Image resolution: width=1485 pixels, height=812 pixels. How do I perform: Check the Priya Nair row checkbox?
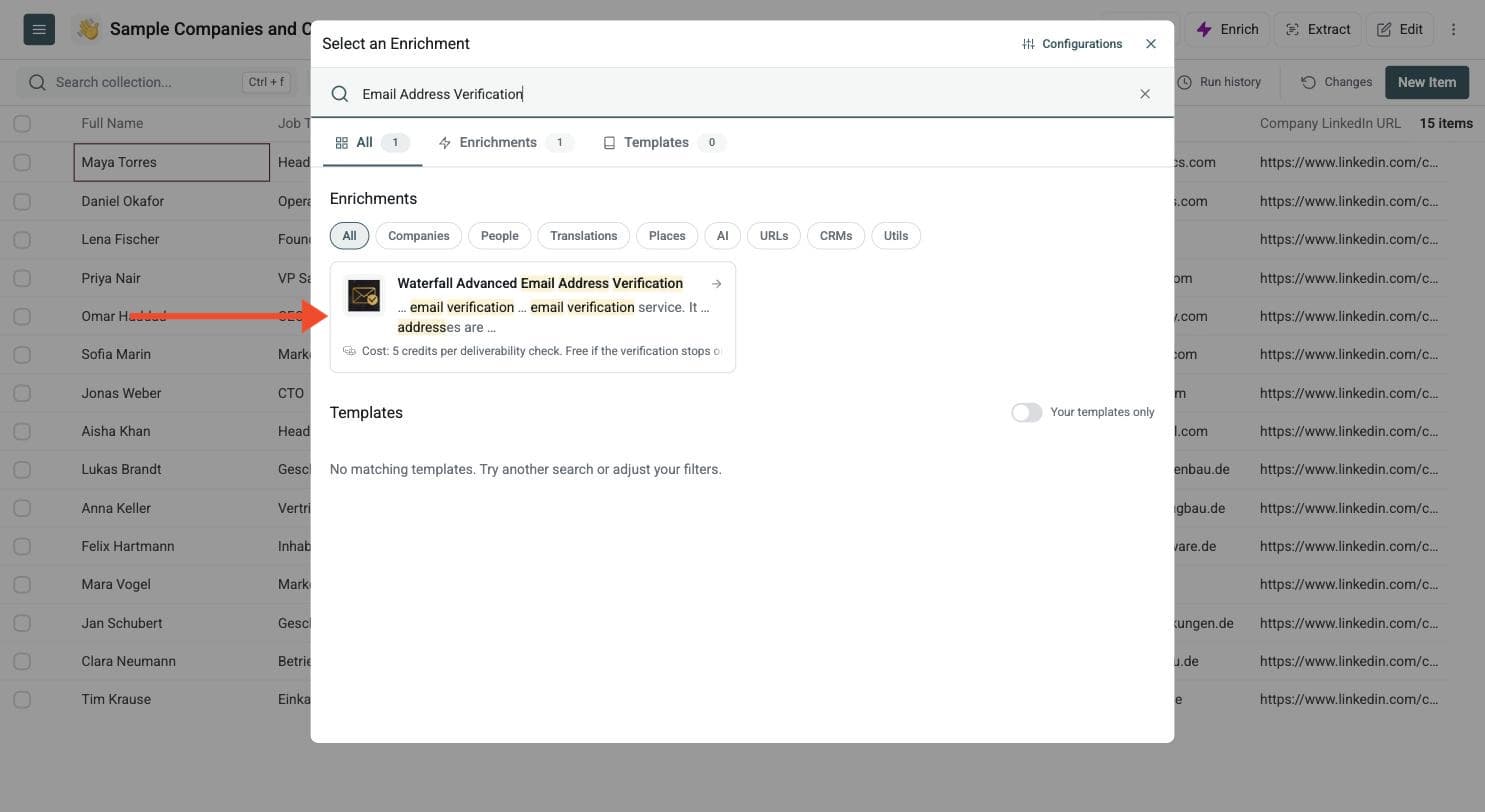click(22, 278)
